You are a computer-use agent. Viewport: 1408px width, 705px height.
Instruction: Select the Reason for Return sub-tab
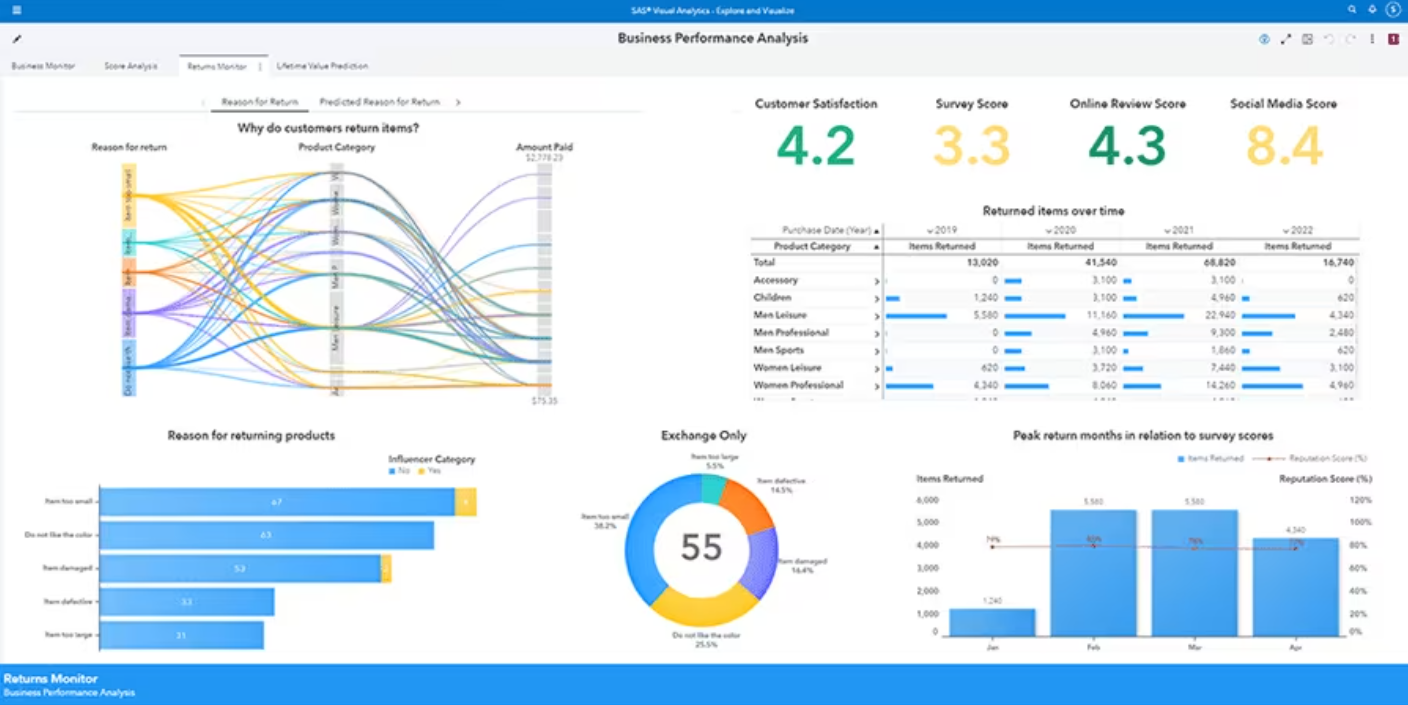pyautogui.click(x=260, y=102)
